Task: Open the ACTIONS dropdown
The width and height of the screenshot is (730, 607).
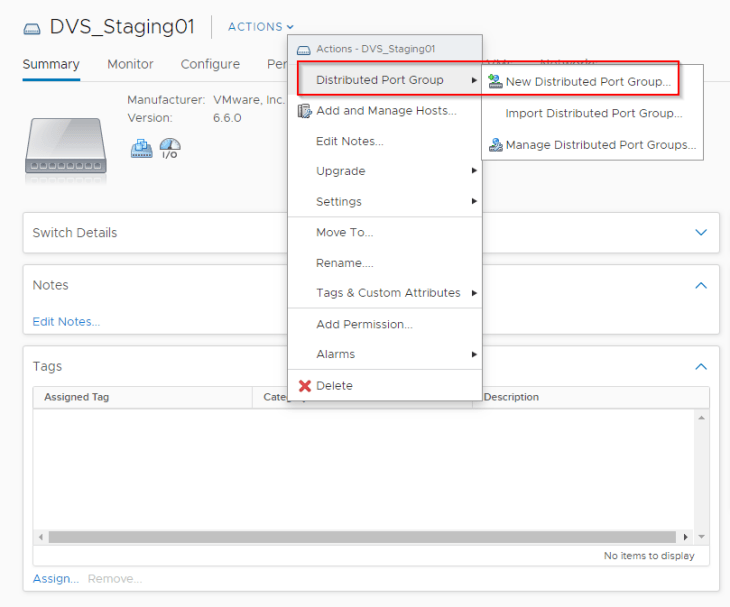Action: (x=260, y=27)
